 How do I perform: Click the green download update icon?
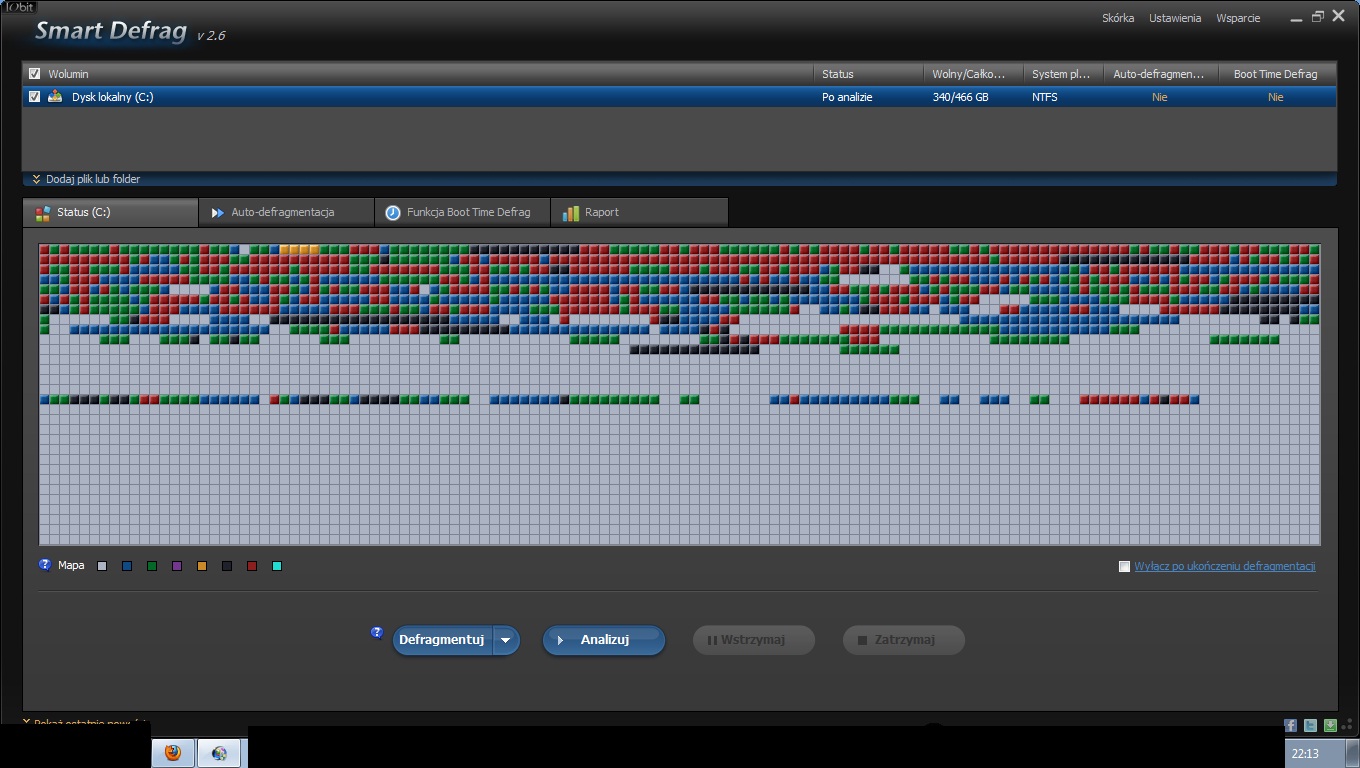point(1330,726)
